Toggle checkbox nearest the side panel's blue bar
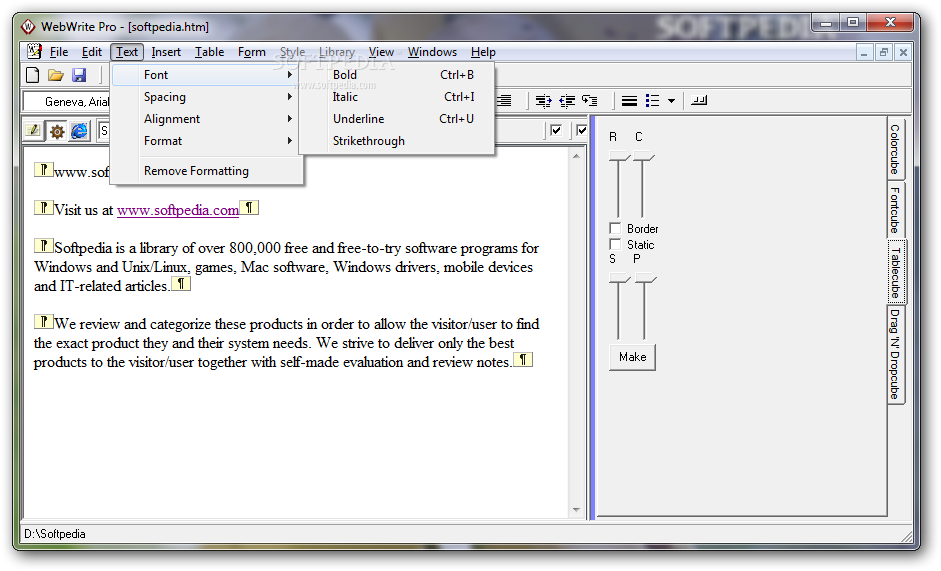Screen dimensions: 941x571 pyautogui.click(x=581, y=130)
